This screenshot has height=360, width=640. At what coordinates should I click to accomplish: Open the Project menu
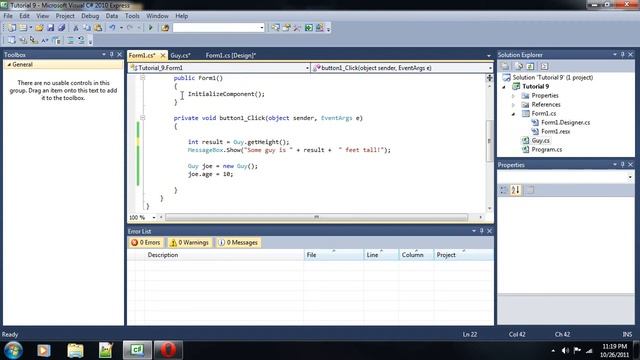[x=65, y=16]
